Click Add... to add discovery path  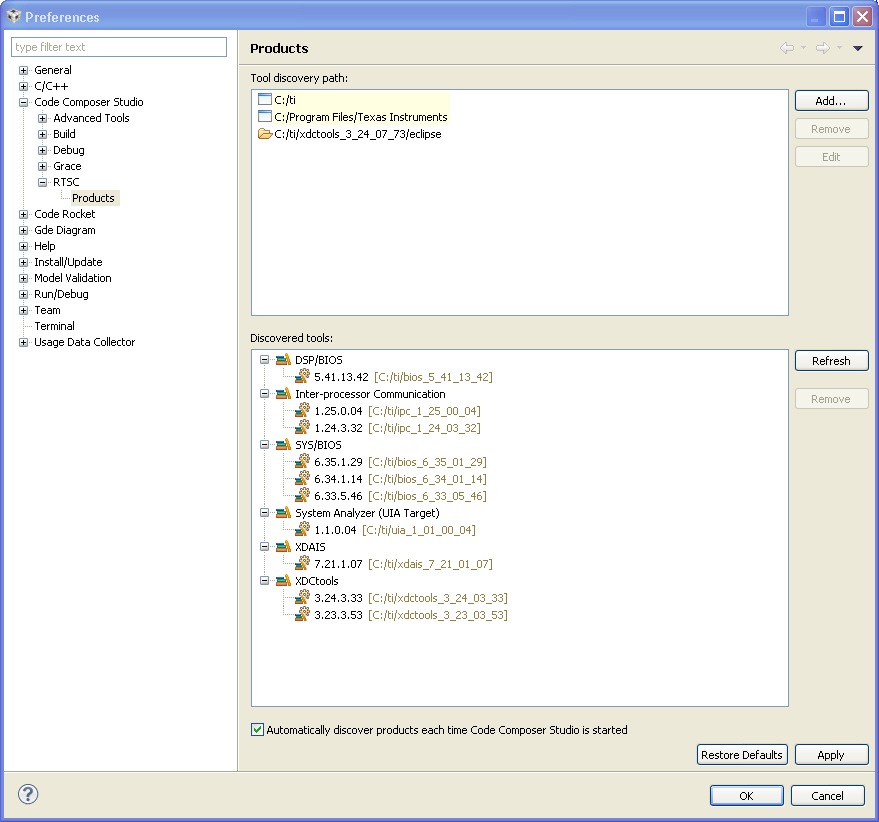click(831, 101)
